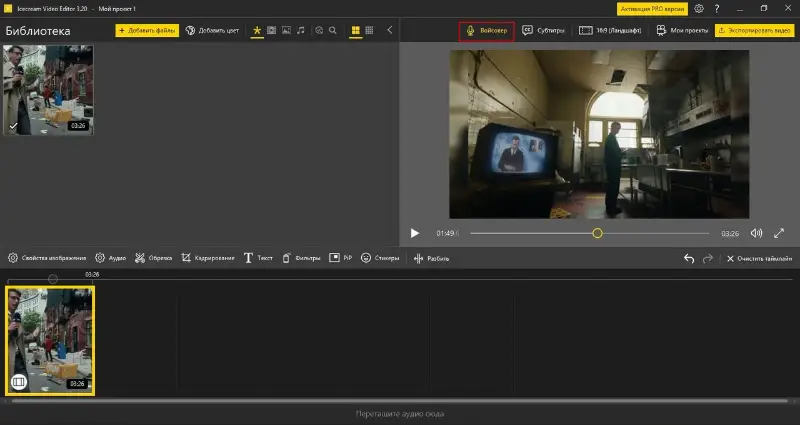Viewport: 800px width, 425px height.
Task: Open the Фильтры tool
Action: [301, 258]
